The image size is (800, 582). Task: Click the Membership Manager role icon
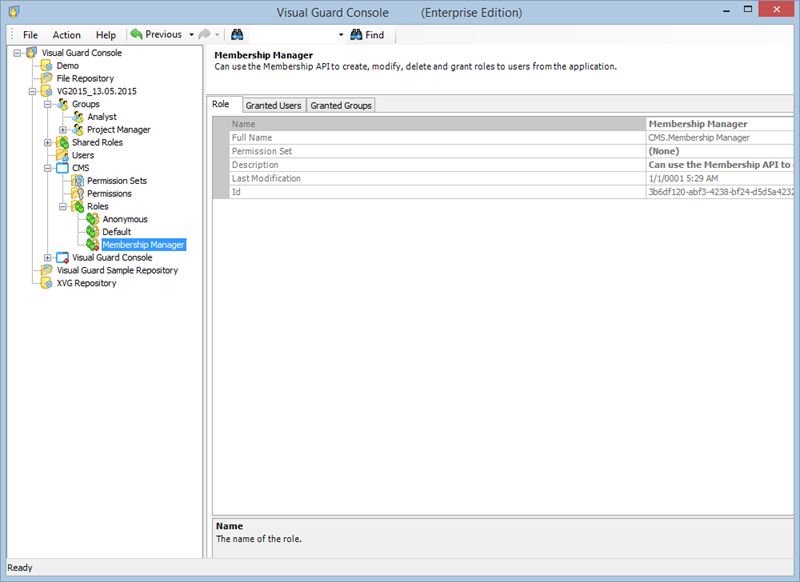(93, 244)
